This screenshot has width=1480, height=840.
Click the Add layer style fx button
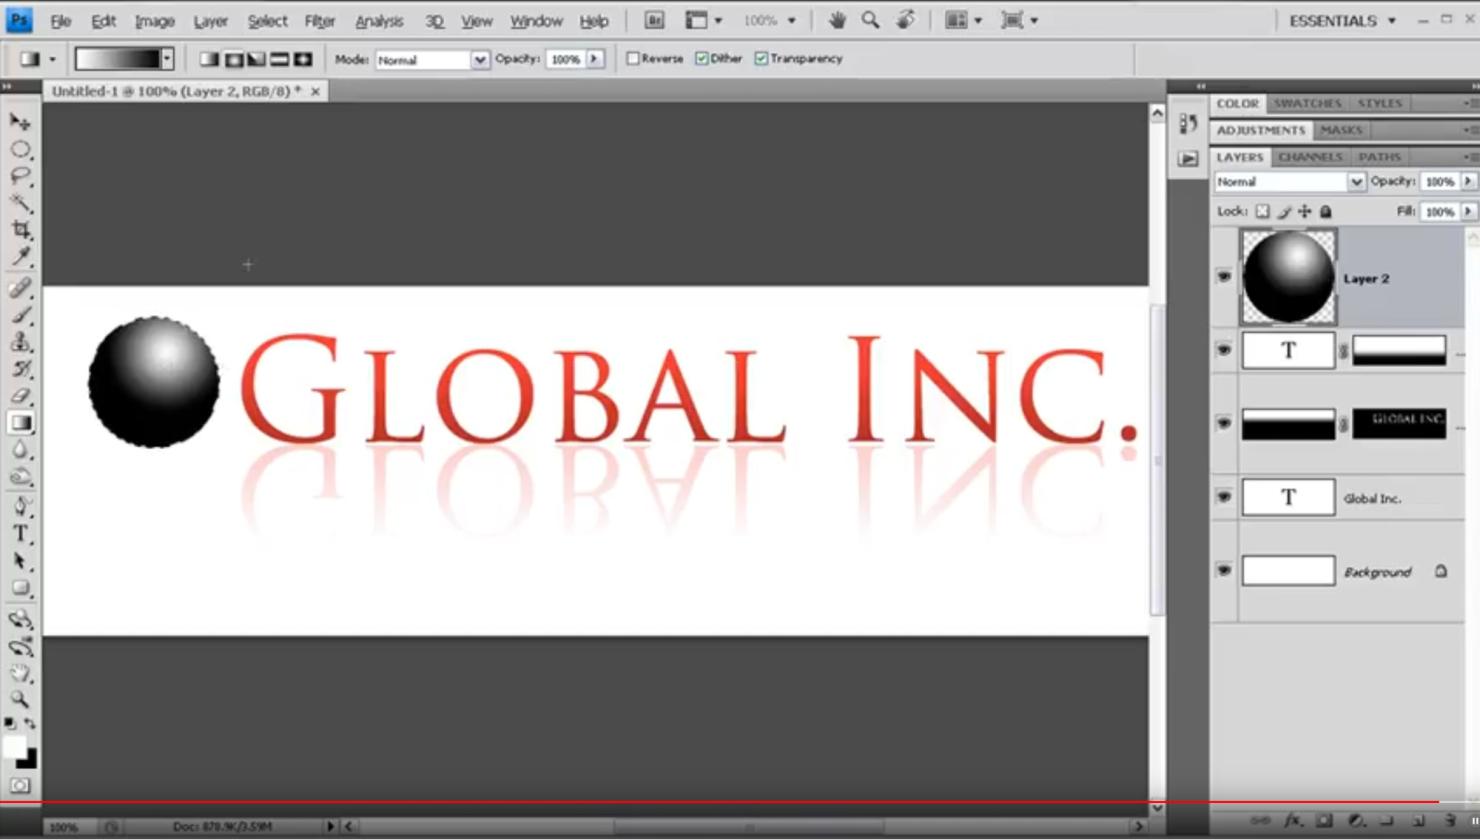point(1292,820)
